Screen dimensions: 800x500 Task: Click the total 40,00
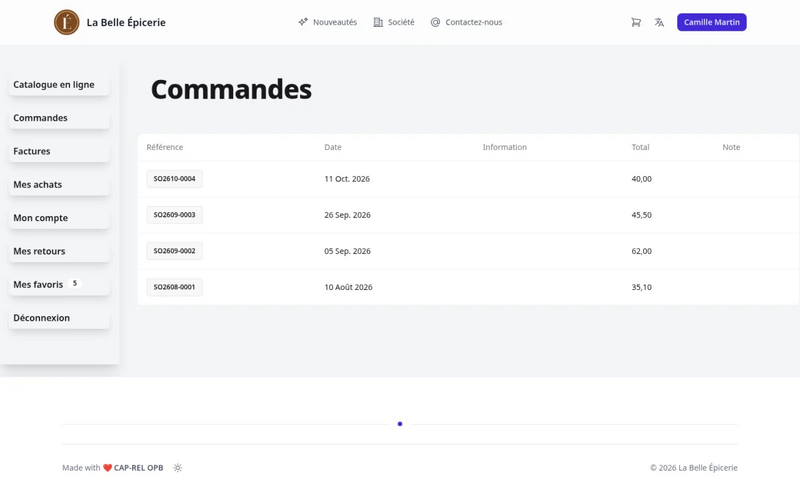641,179
